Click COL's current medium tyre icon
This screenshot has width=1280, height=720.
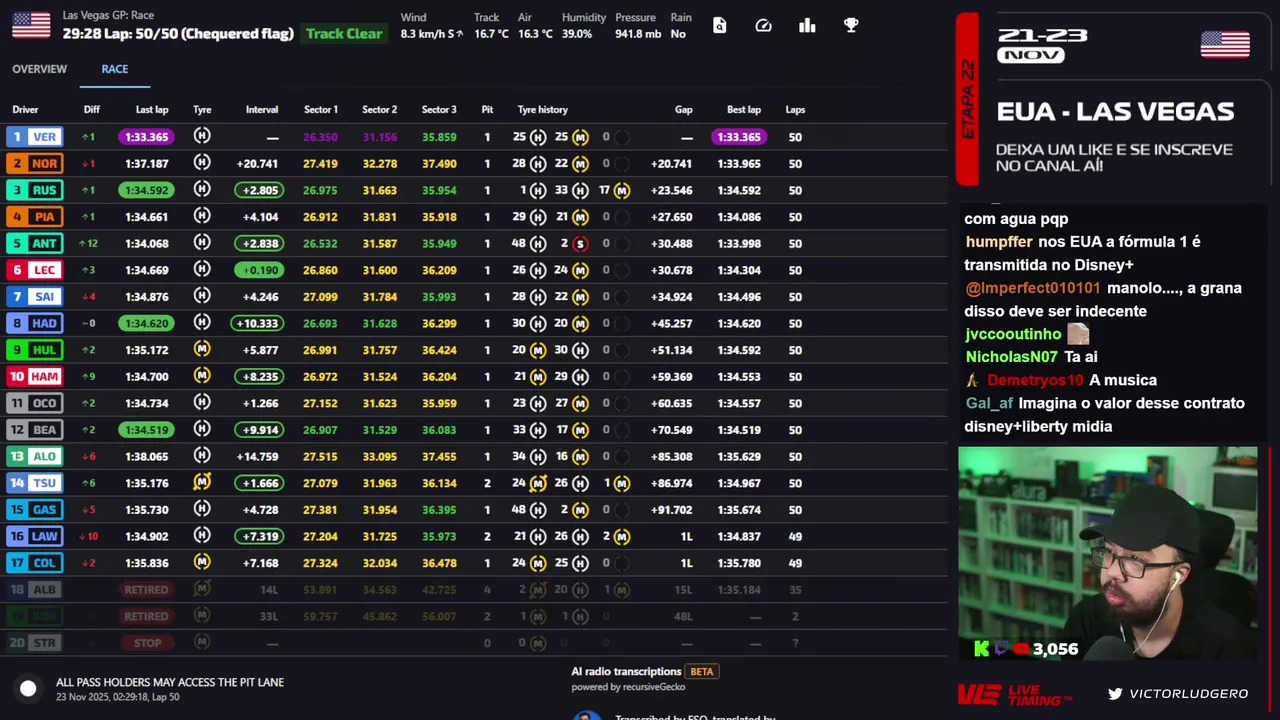pyautogui.click(x=202, y=562)
